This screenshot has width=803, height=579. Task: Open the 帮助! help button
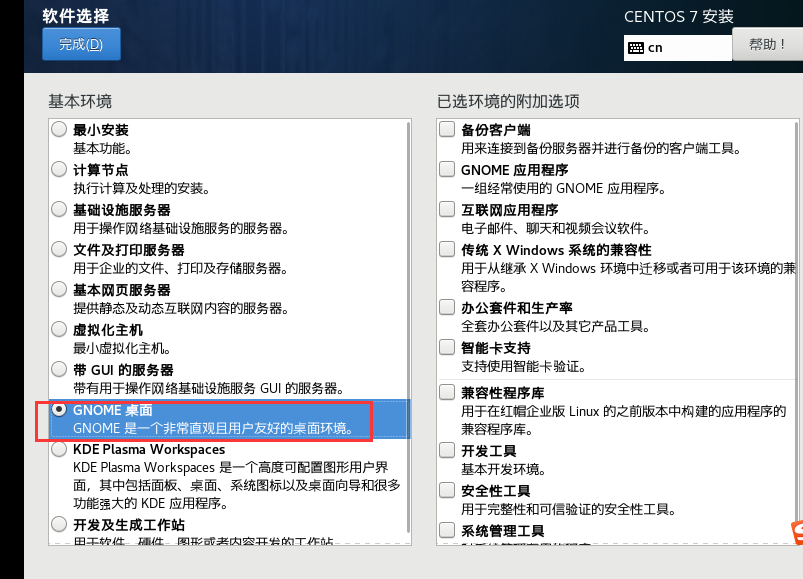tap(767, 45)
